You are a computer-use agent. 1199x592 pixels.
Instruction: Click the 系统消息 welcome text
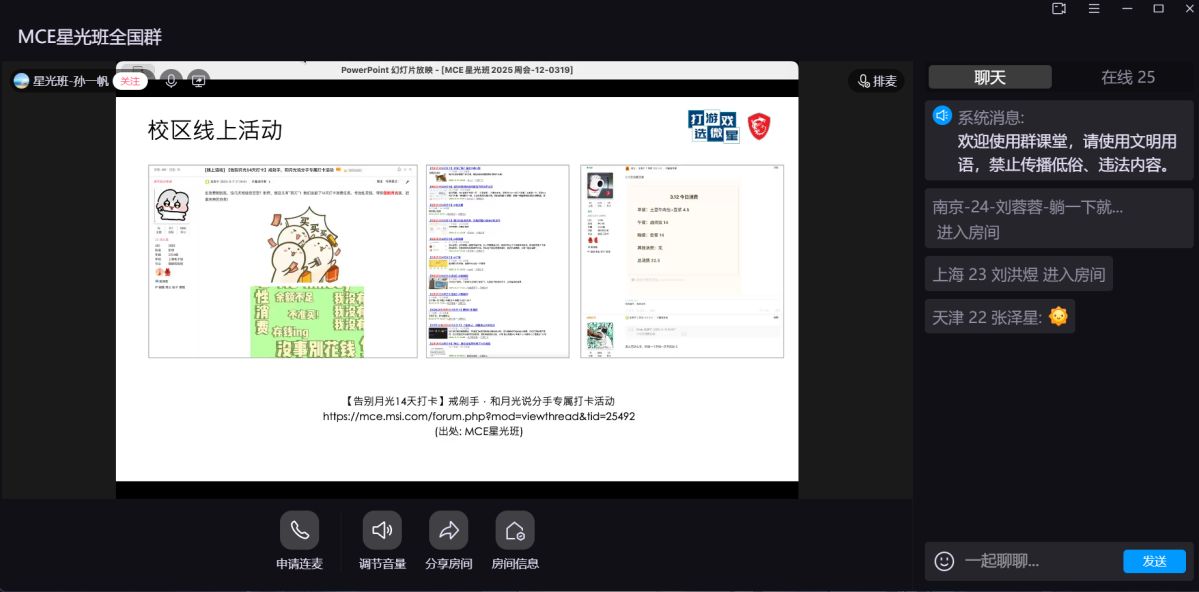[1067, 153]
